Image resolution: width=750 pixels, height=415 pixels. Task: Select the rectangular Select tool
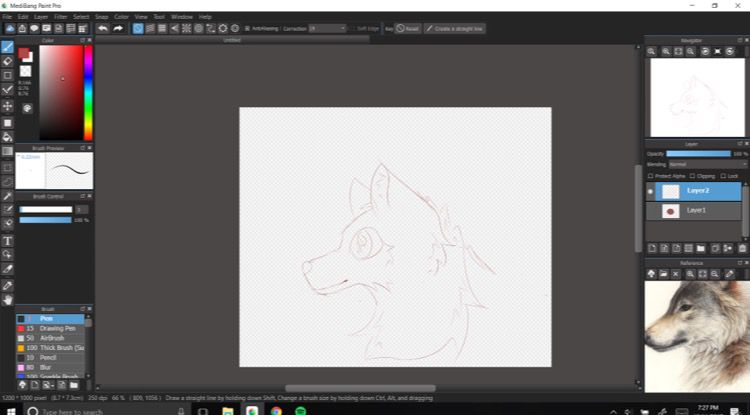pos(7,168)
